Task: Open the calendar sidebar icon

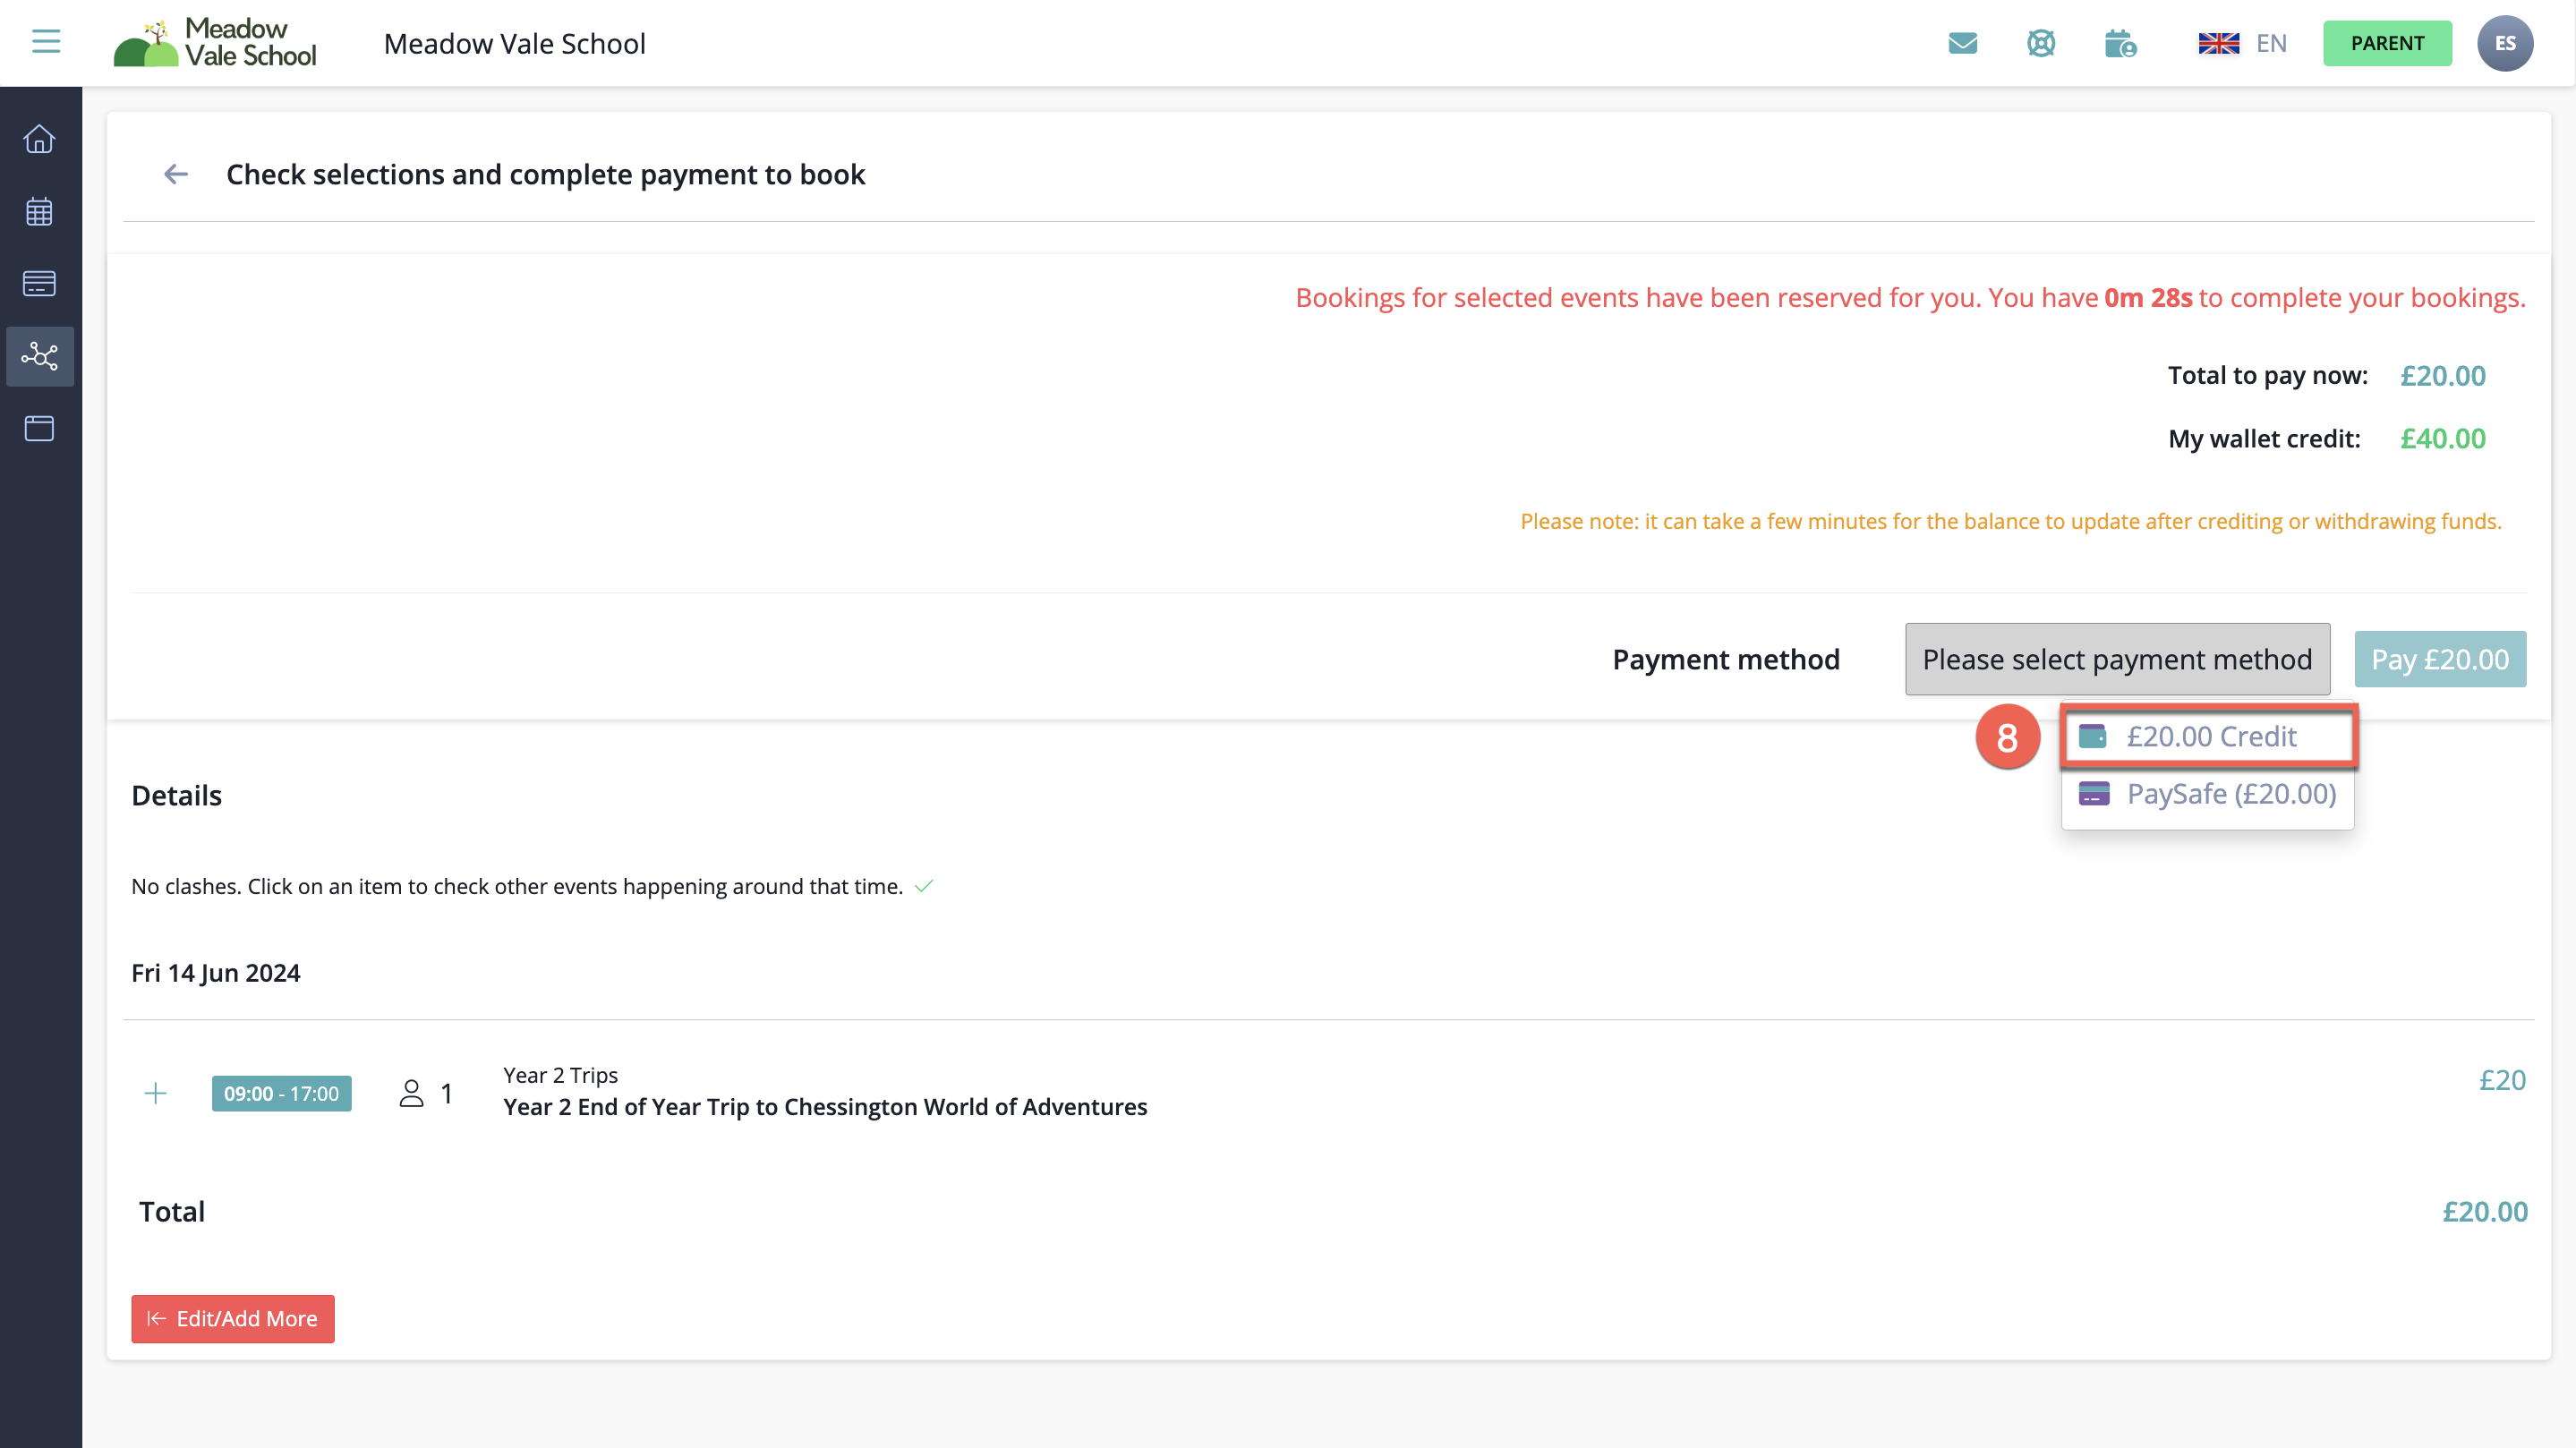Action: pyautogui.click(x=39, y=211)
